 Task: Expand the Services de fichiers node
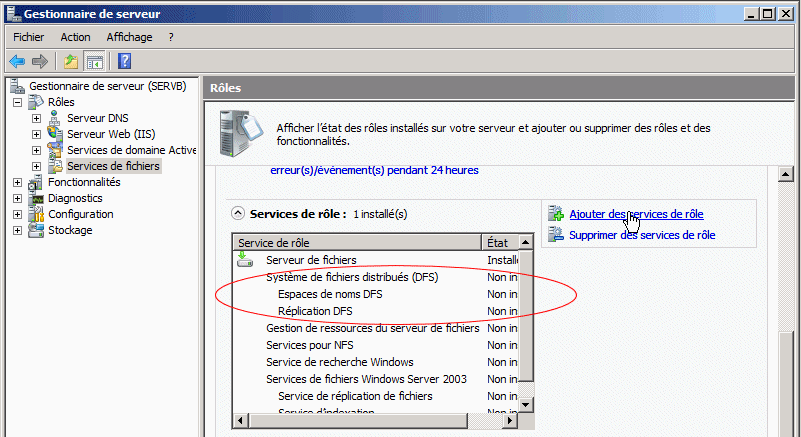(x=36, y=167)
